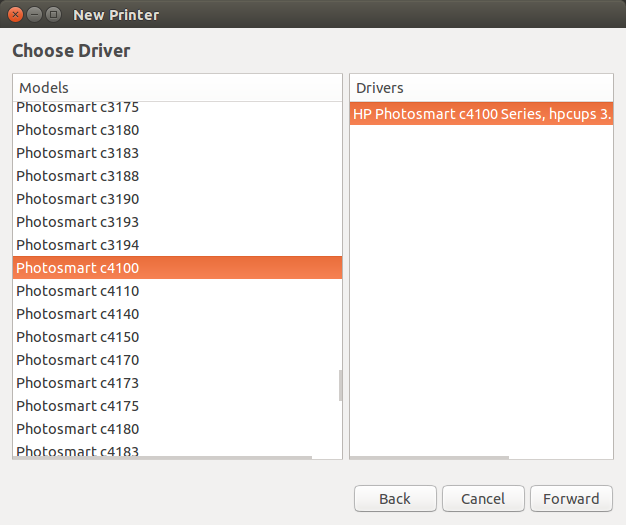Image resolution: width=626 pixels, height=525 pixels.
Task: Select Photosmart c3190 model
Action: 177,199
